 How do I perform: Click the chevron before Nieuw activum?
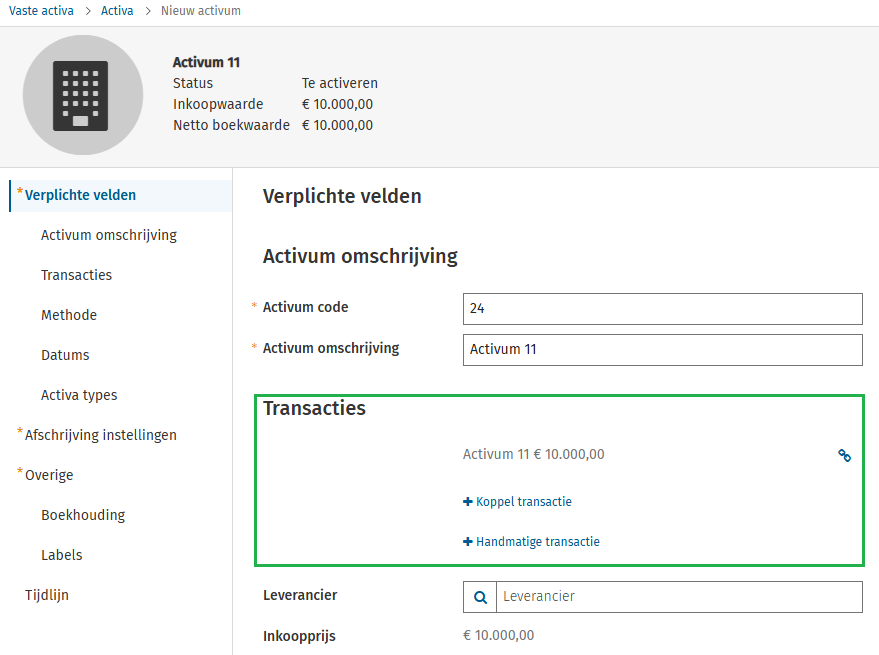pyautogui.click(x=149, y=11)
